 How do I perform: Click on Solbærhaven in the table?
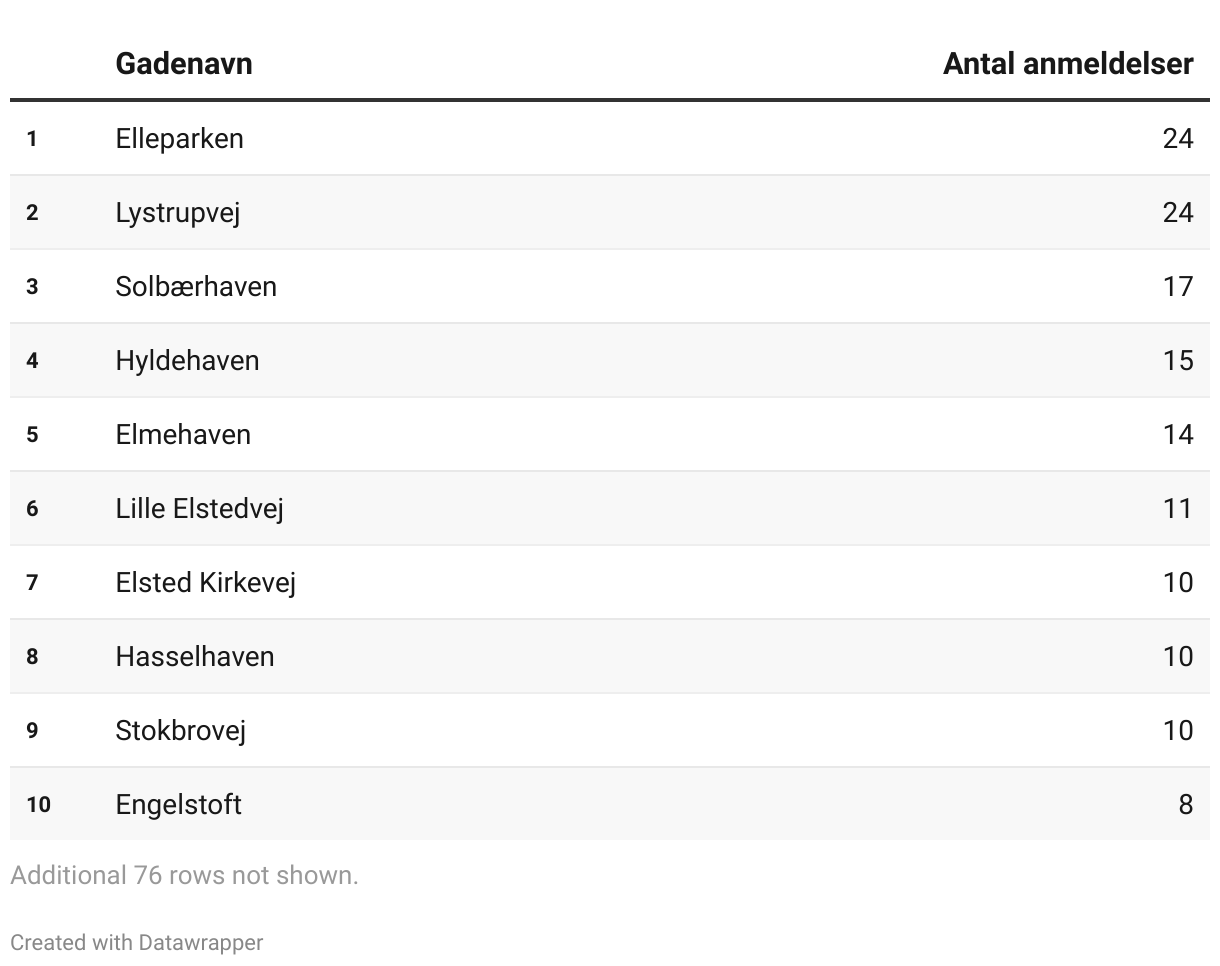tap(196, 286)
